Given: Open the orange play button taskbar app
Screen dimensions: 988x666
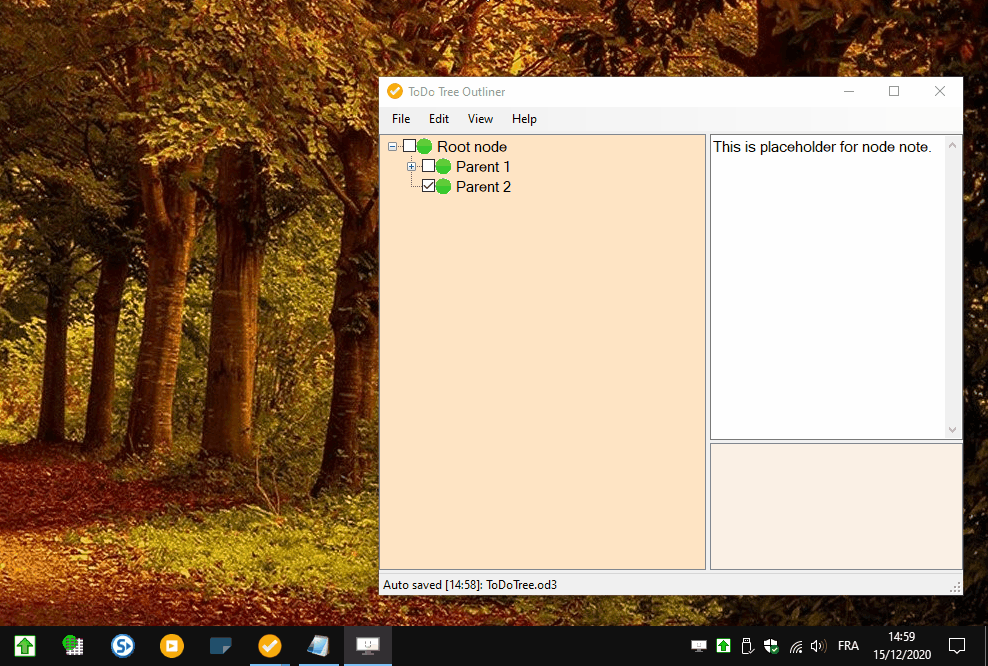Looking at the screenshot, I should pos(171,646).
